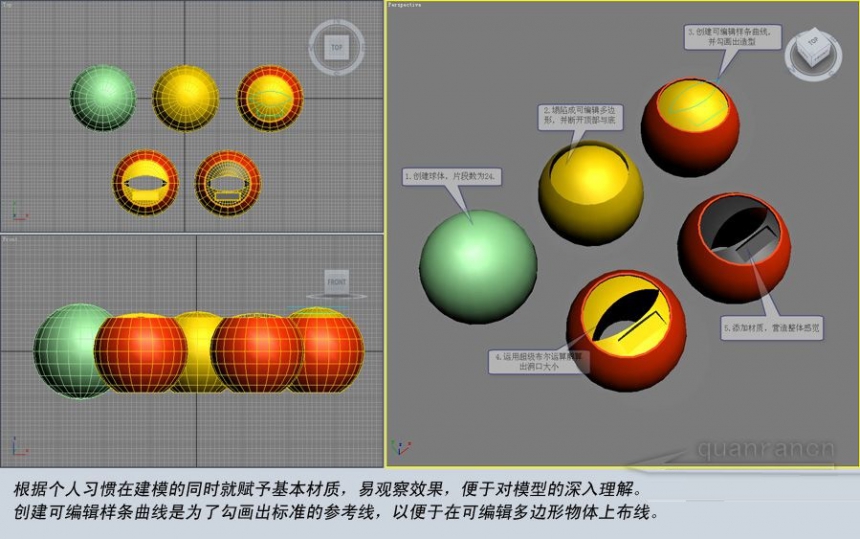Click caption line starting '根据个人习惯在建模'

(327, 489)
